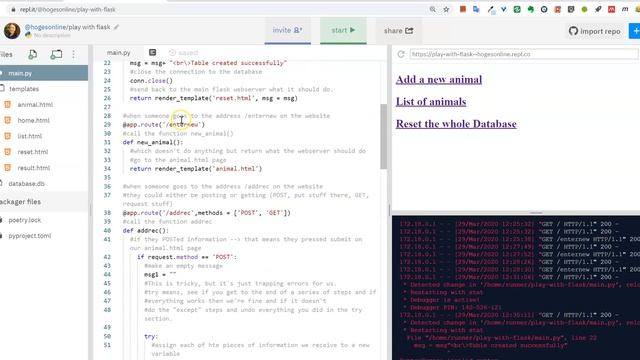
Task: Edit repl name with pencil icon
Action: click(x=116, y=27)
